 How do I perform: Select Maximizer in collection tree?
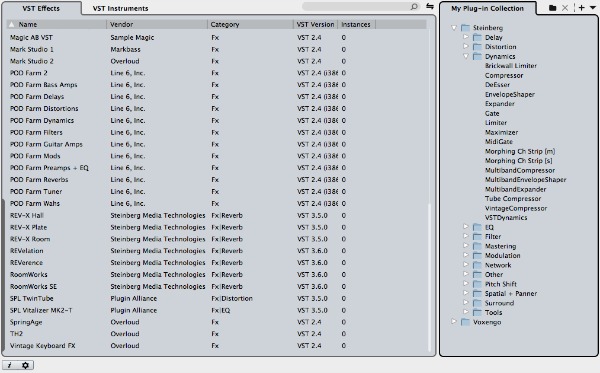click(x=501, y=132)
